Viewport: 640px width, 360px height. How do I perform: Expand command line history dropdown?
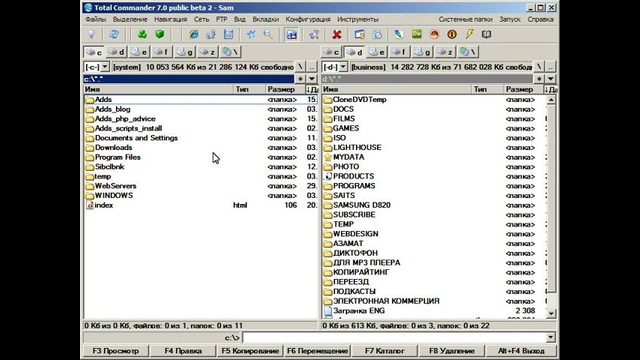551,337
